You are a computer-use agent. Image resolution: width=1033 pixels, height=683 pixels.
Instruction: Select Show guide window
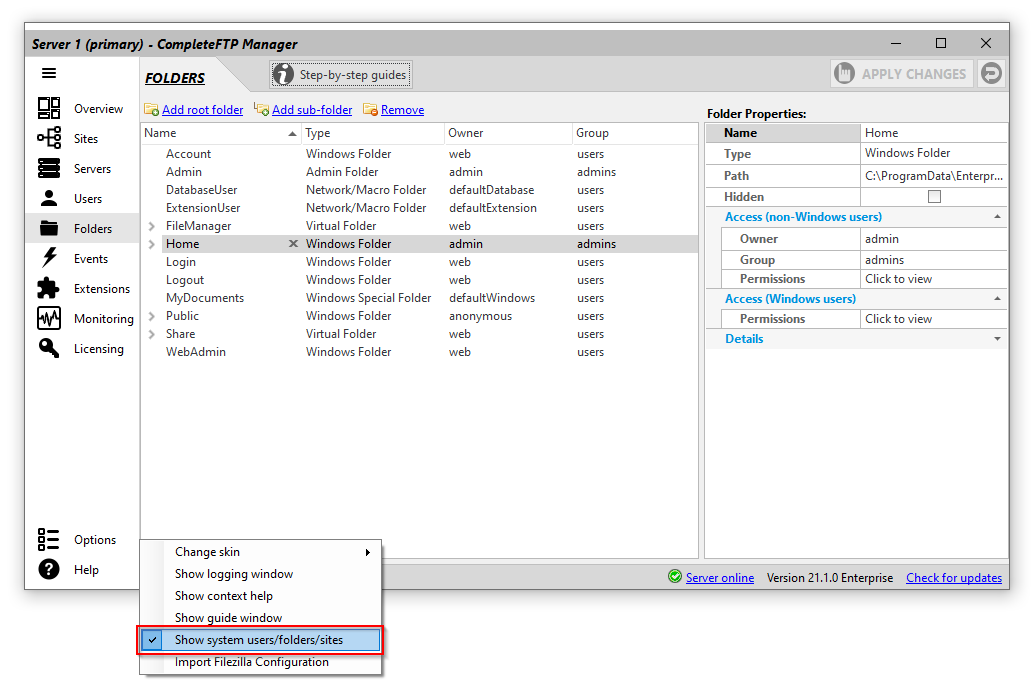tap(260, 618)
